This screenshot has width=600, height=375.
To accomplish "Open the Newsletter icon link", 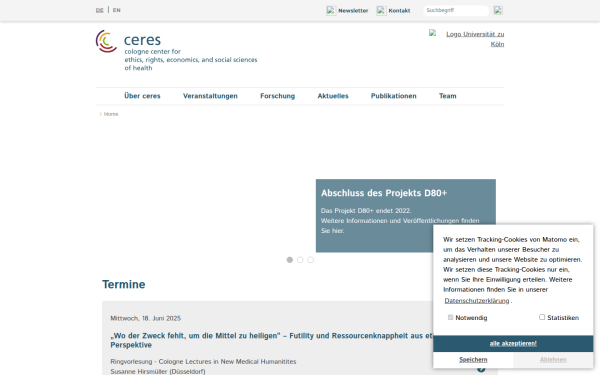I will tap(331, 11).
